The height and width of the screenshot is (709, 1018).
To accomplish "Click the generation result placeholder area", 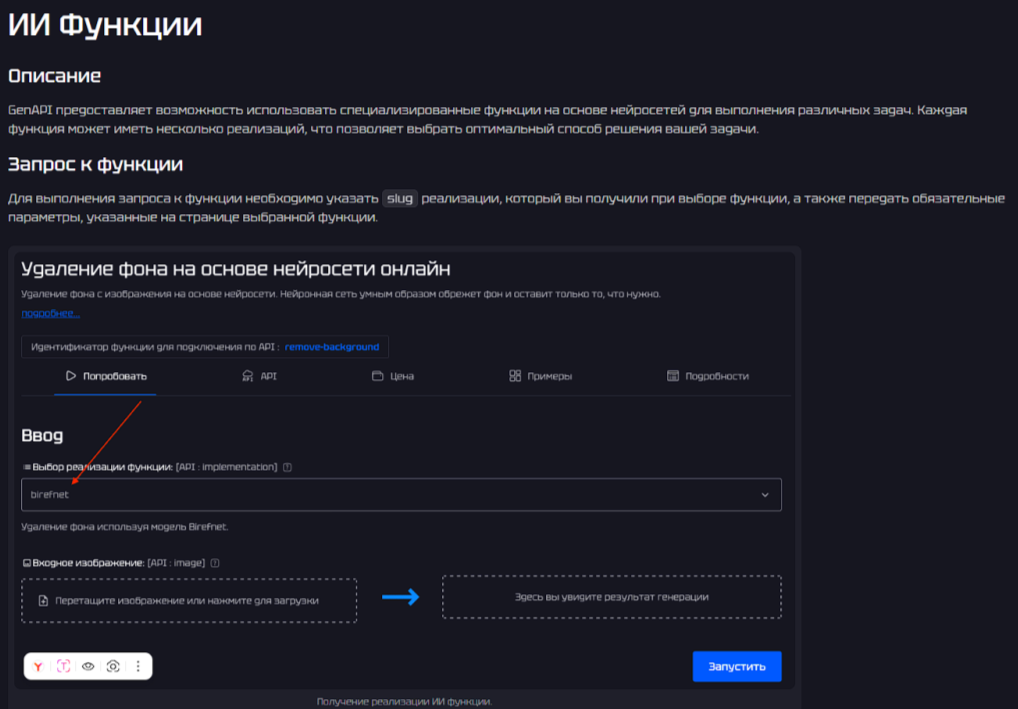I will [611, 597].
